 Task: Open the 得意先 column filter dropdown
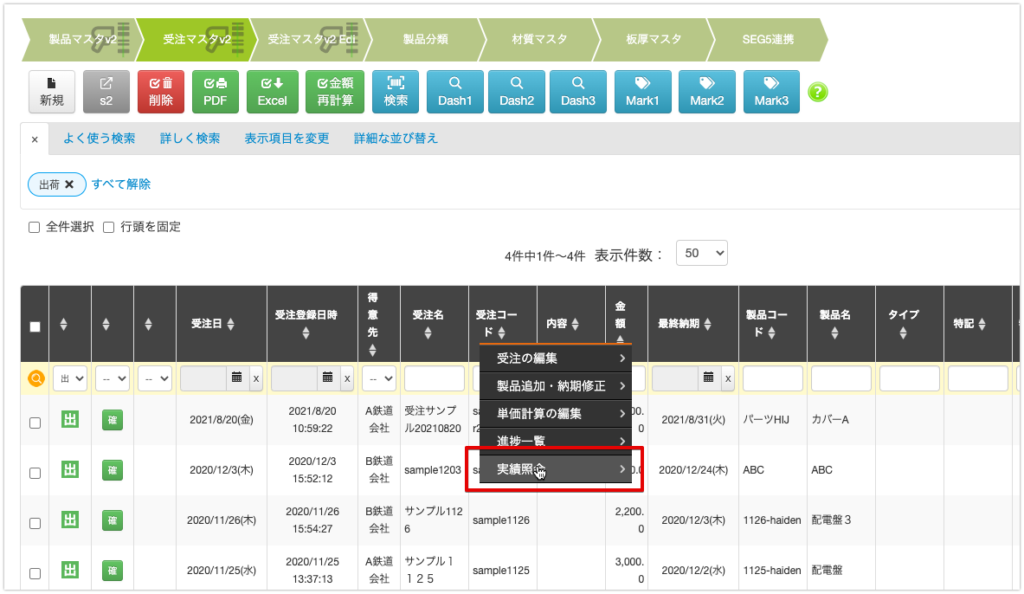point(379,378)
